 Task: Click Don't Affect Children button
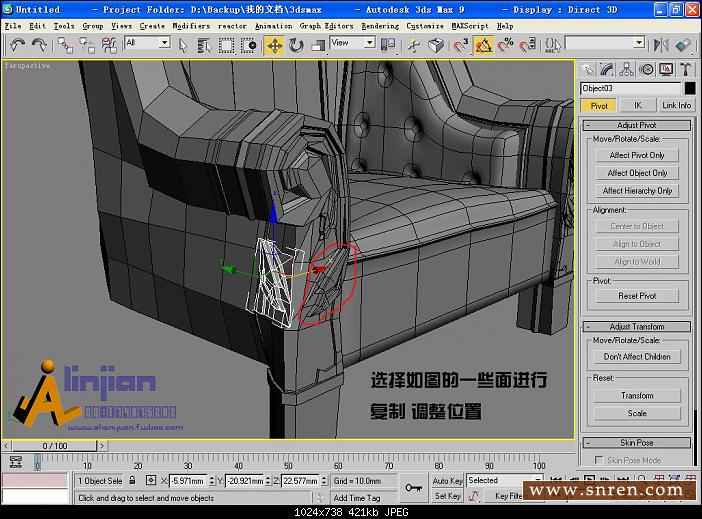coord(637,356)
